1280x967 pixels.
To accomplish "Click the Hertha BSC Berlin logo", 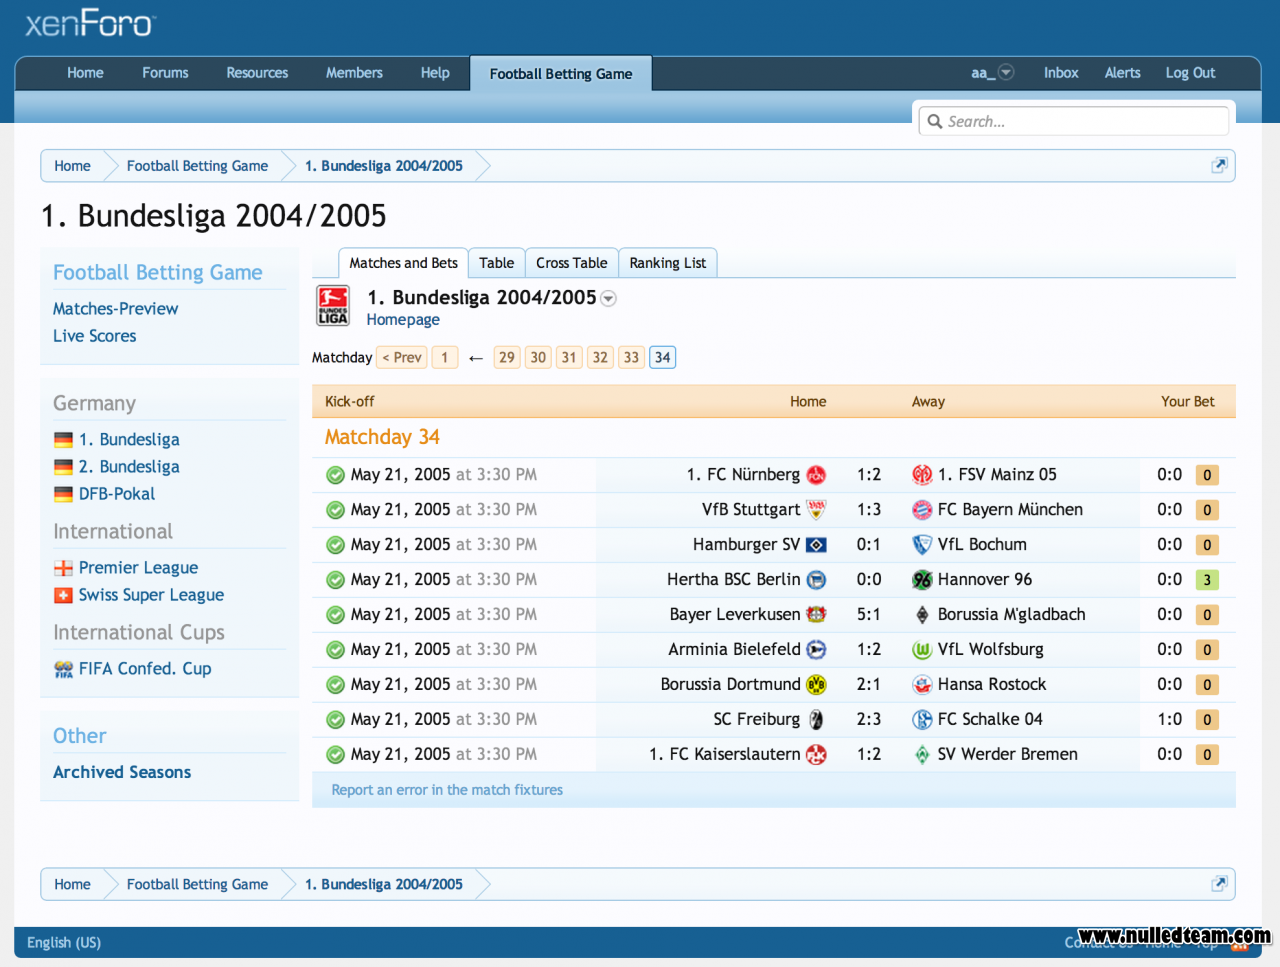I will (816, 580).
